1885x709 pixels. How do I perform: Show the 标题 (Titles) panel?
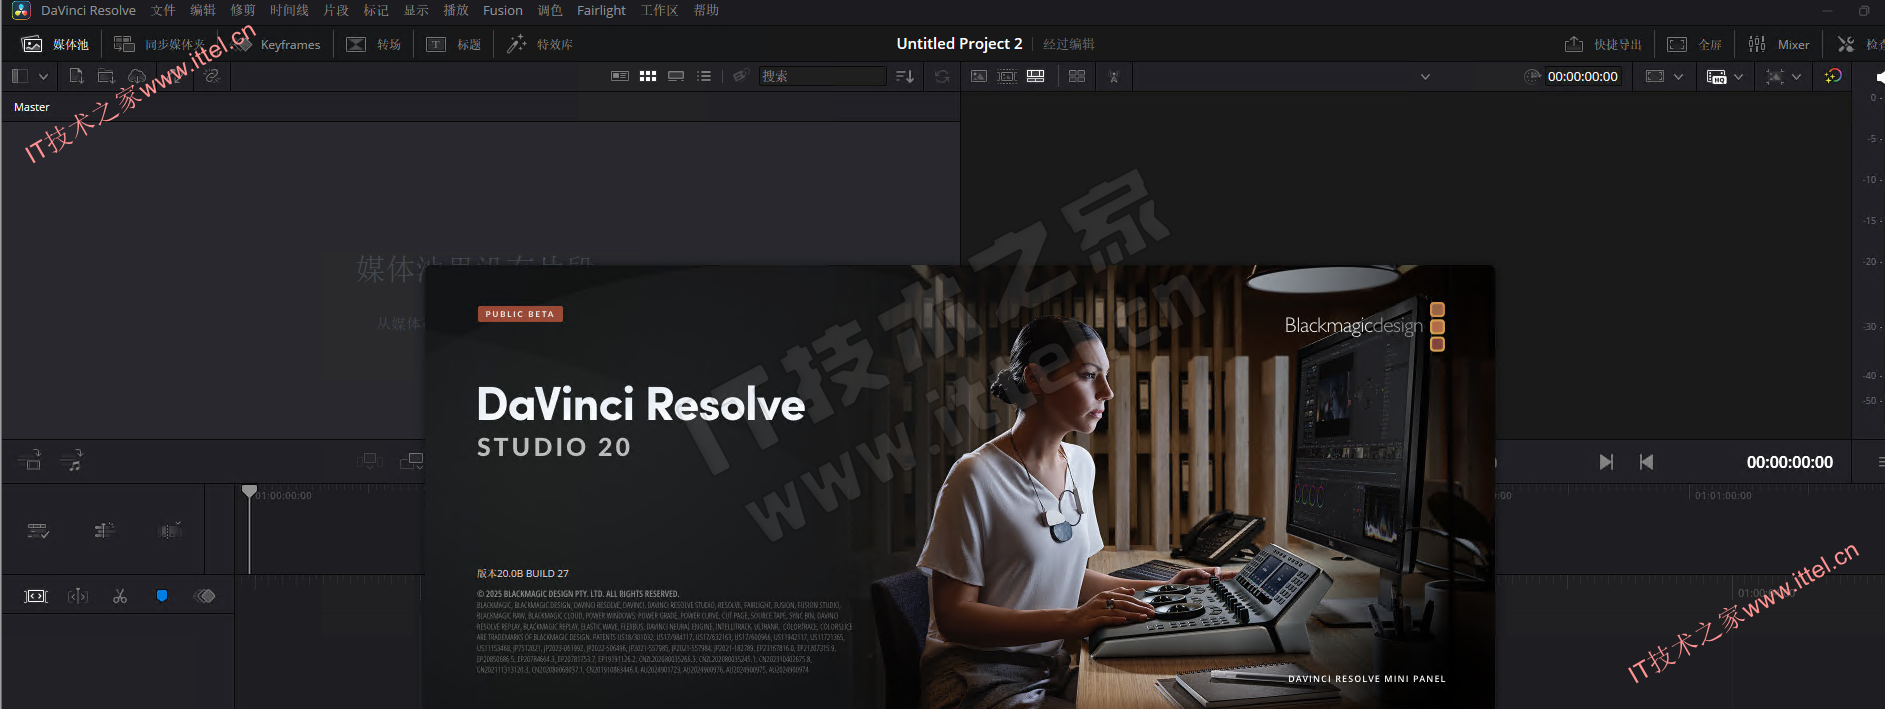454,44
